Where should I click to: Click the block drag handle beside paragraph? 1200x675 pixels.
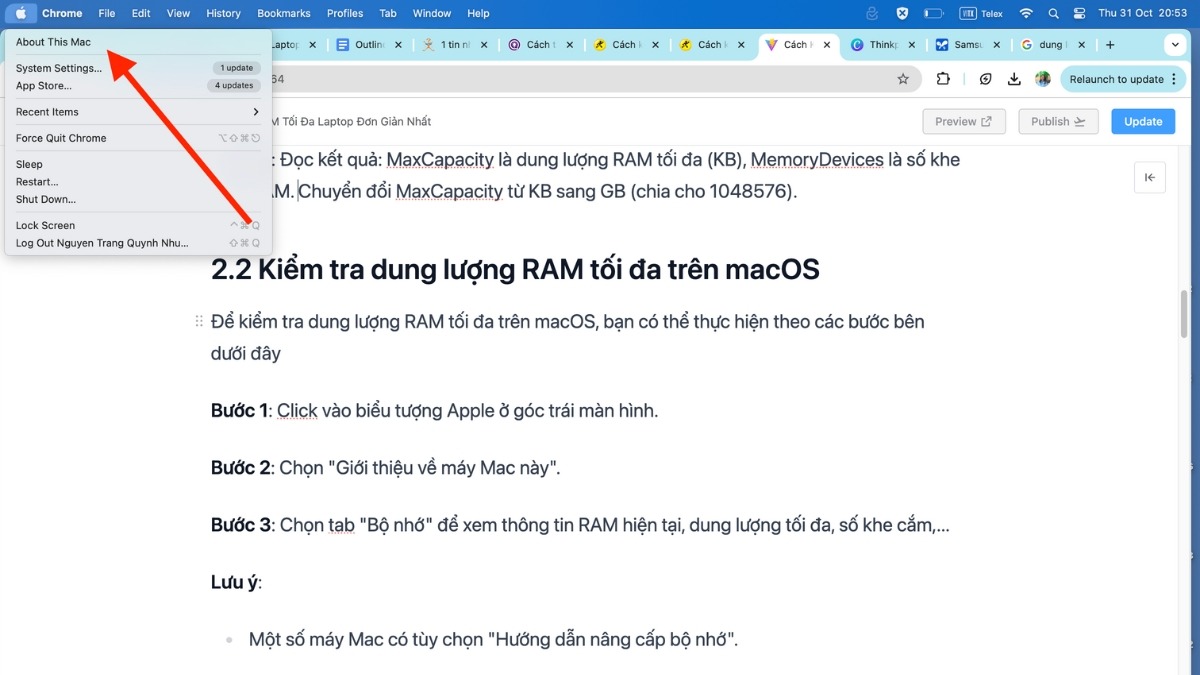199,322
